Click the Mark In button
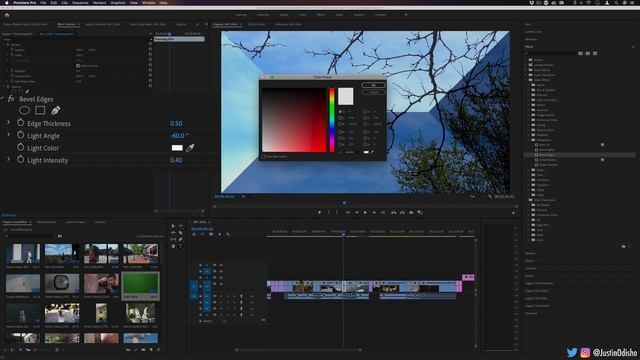This screenshot has height=360, width=640. (x=329, y=212)
